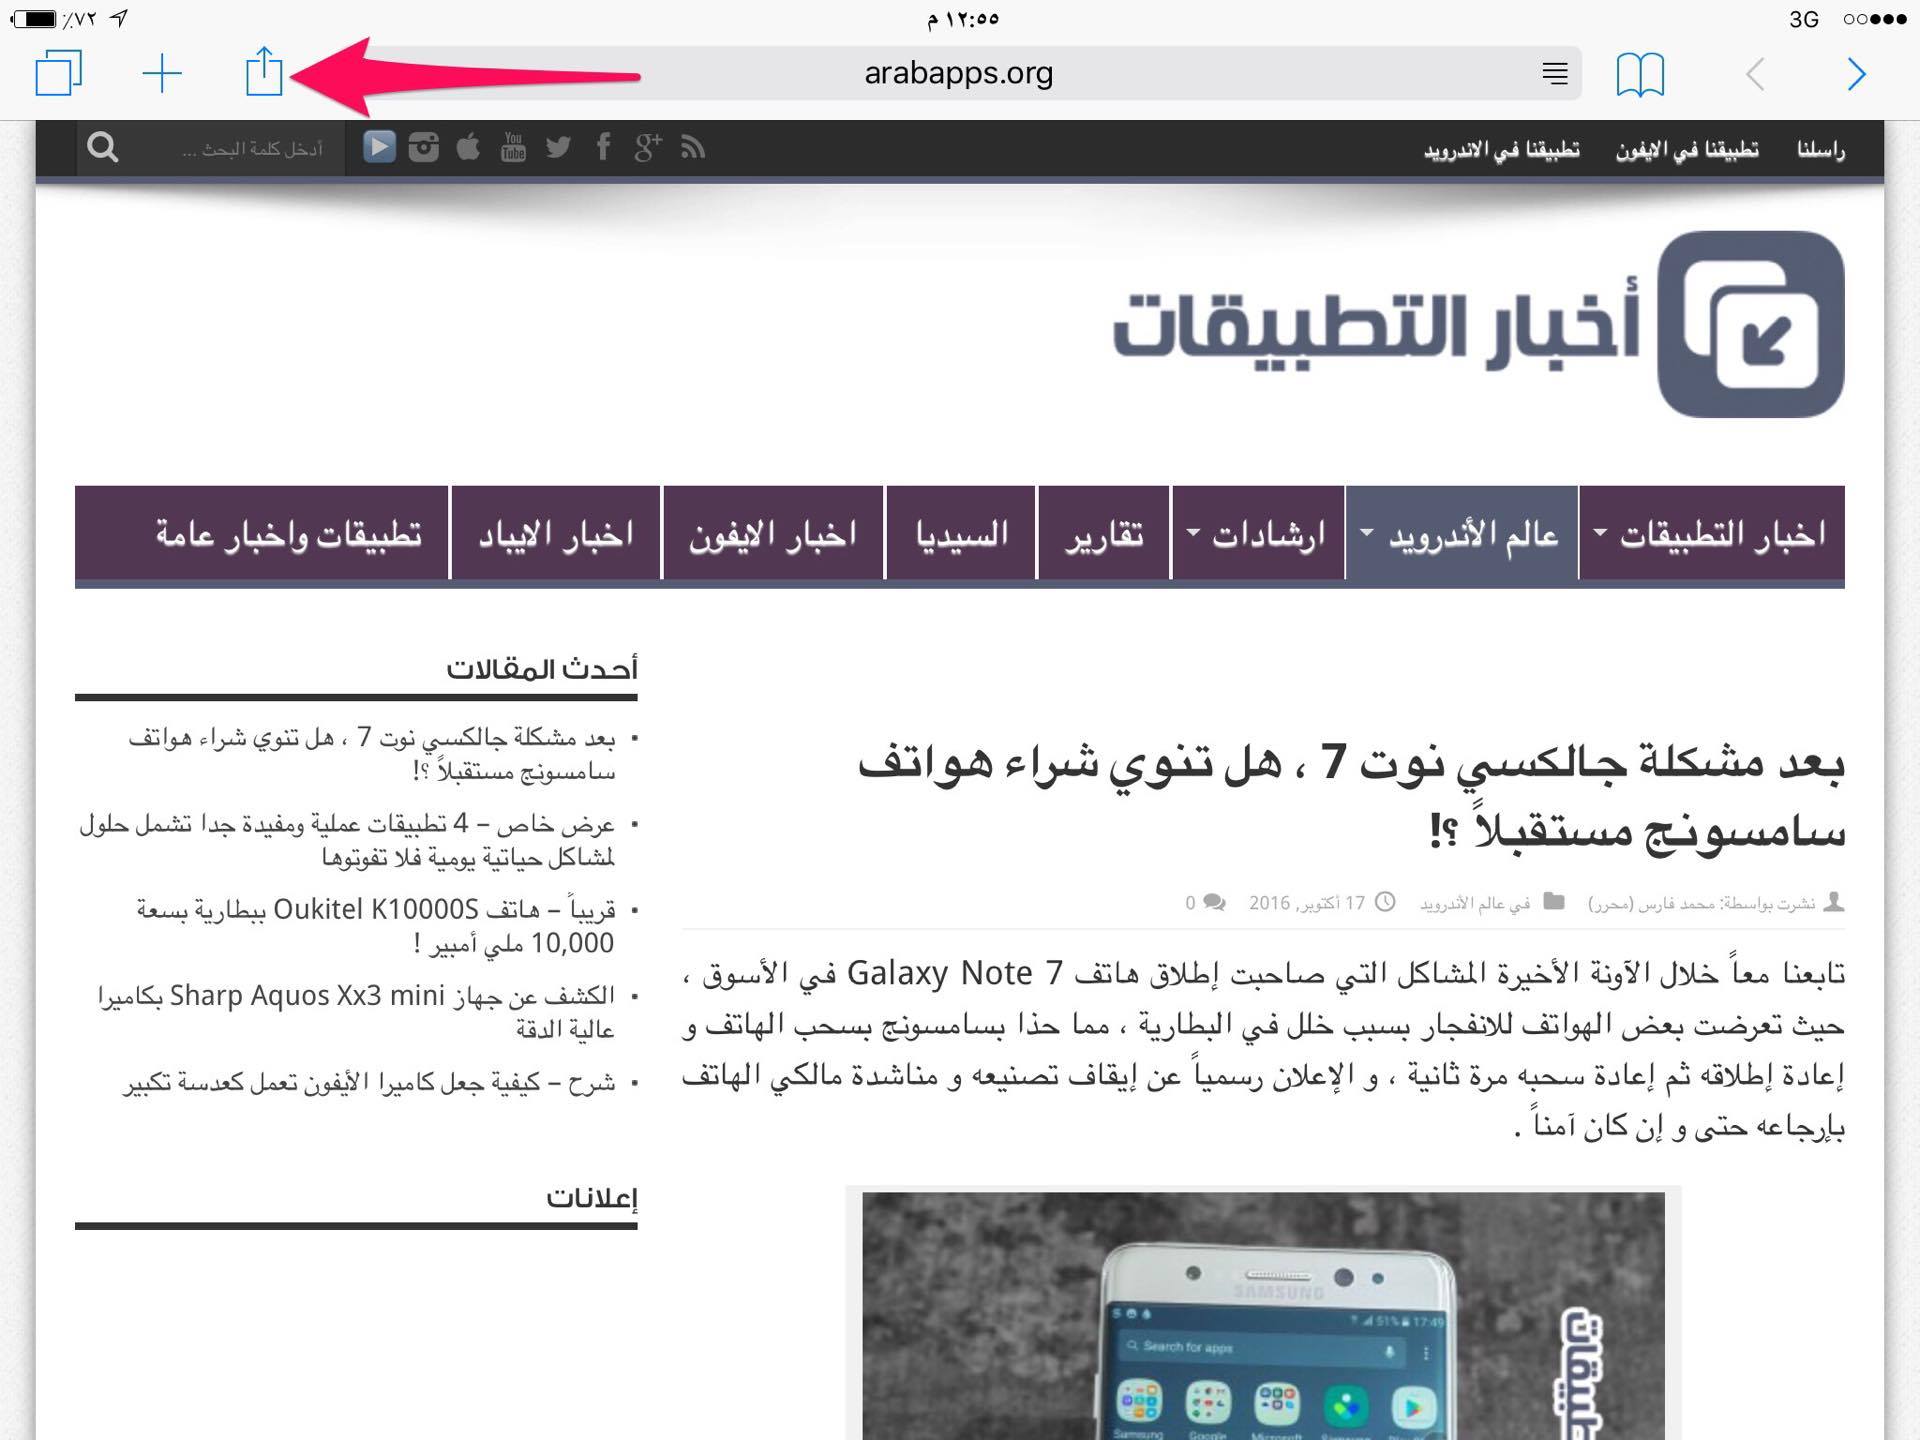Open the تقارير menu item
The height and width of the screenshot is (1440, 1920).
coord(1104,533)
